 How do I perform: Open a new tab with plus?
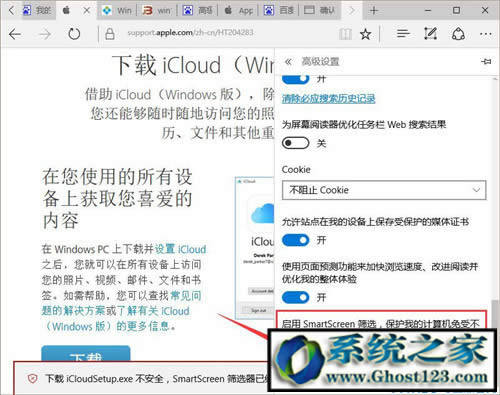tap(374, 11)
